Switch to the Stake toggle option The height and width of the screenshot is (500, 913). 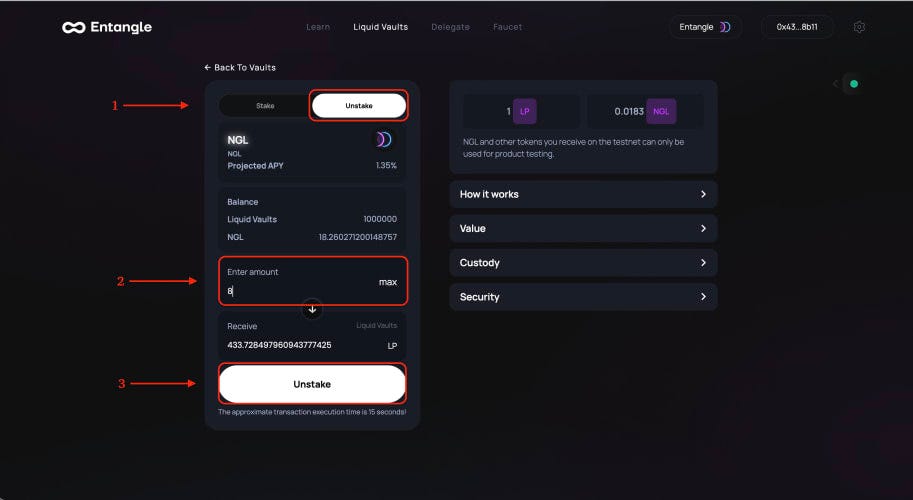click(x=265, y=106)
